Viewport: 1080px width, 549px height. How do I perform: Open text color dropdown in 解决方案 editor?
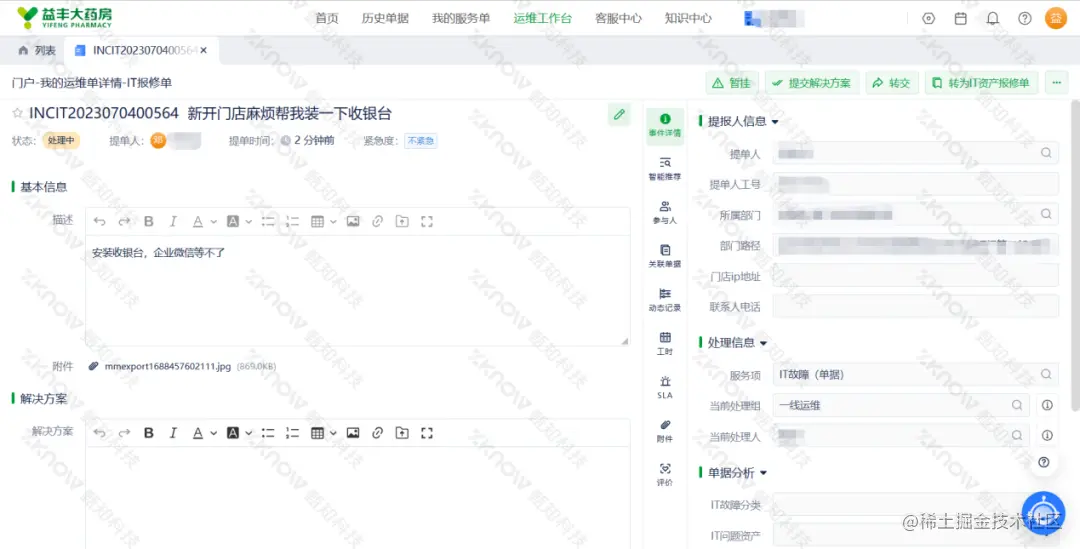click(x=214, y=433)
